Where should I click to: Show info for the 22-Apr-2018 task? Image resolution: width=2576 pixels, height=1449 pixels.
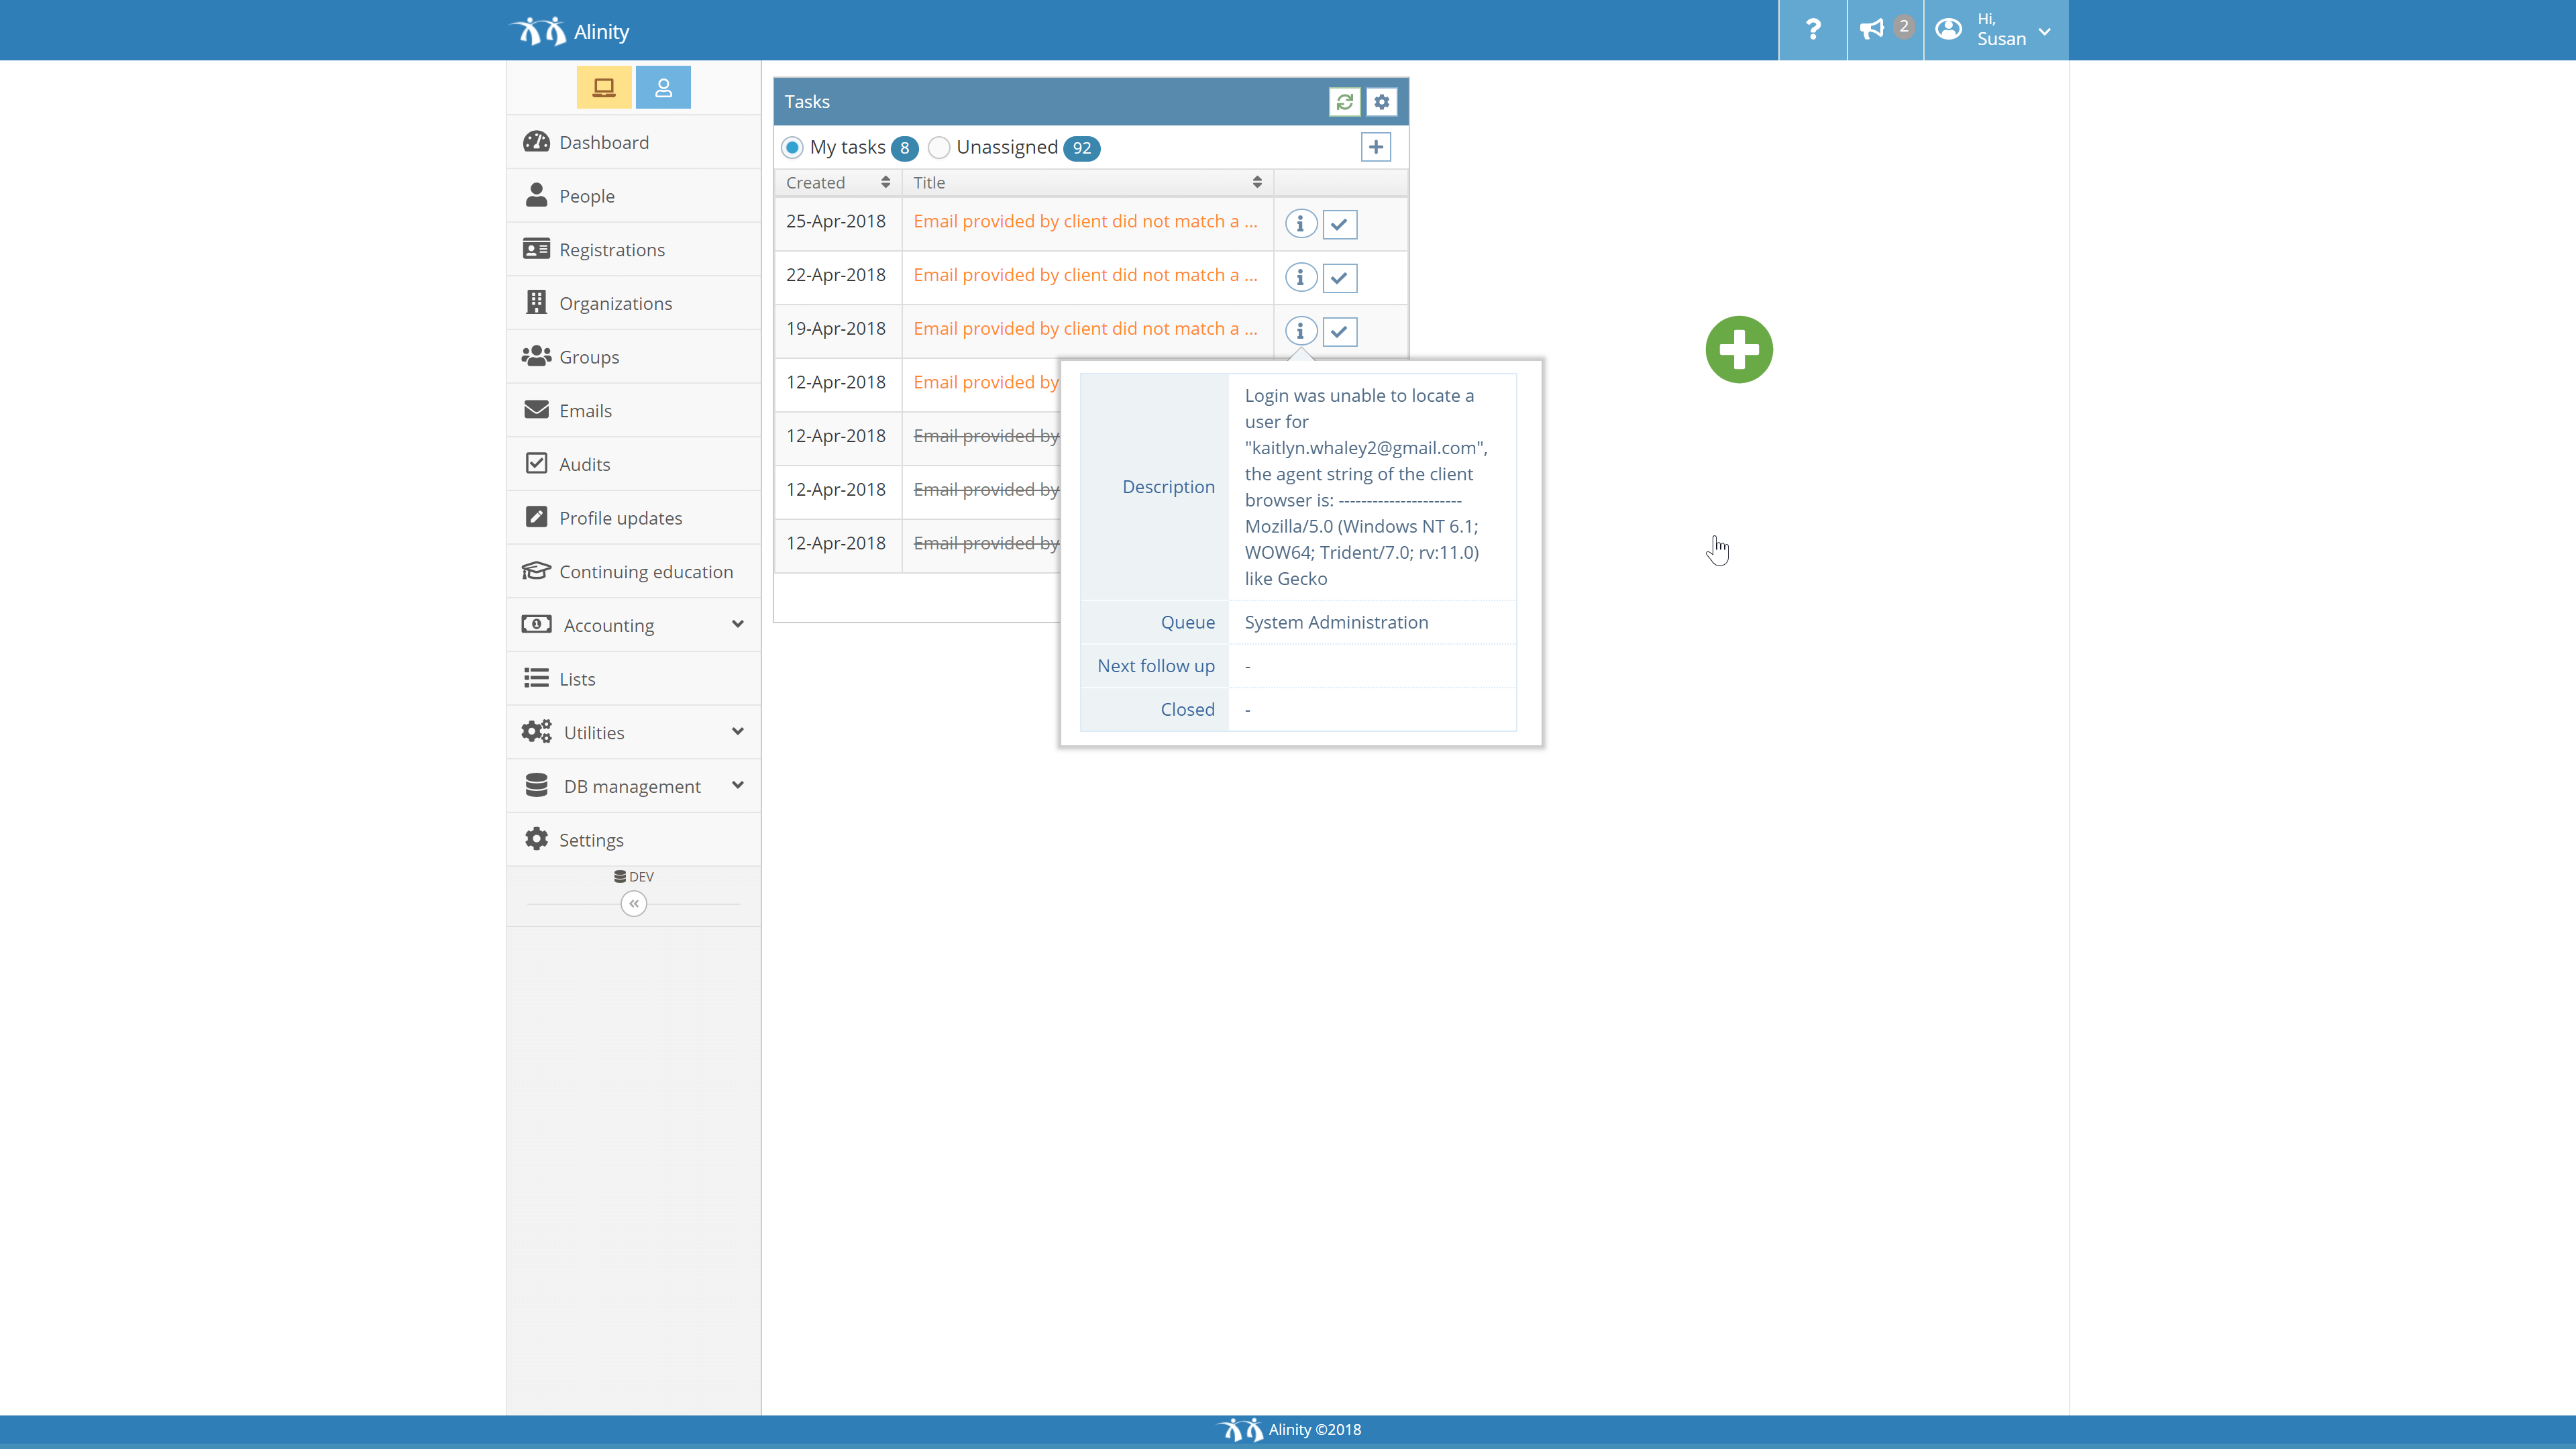(x=1300, y=277)
